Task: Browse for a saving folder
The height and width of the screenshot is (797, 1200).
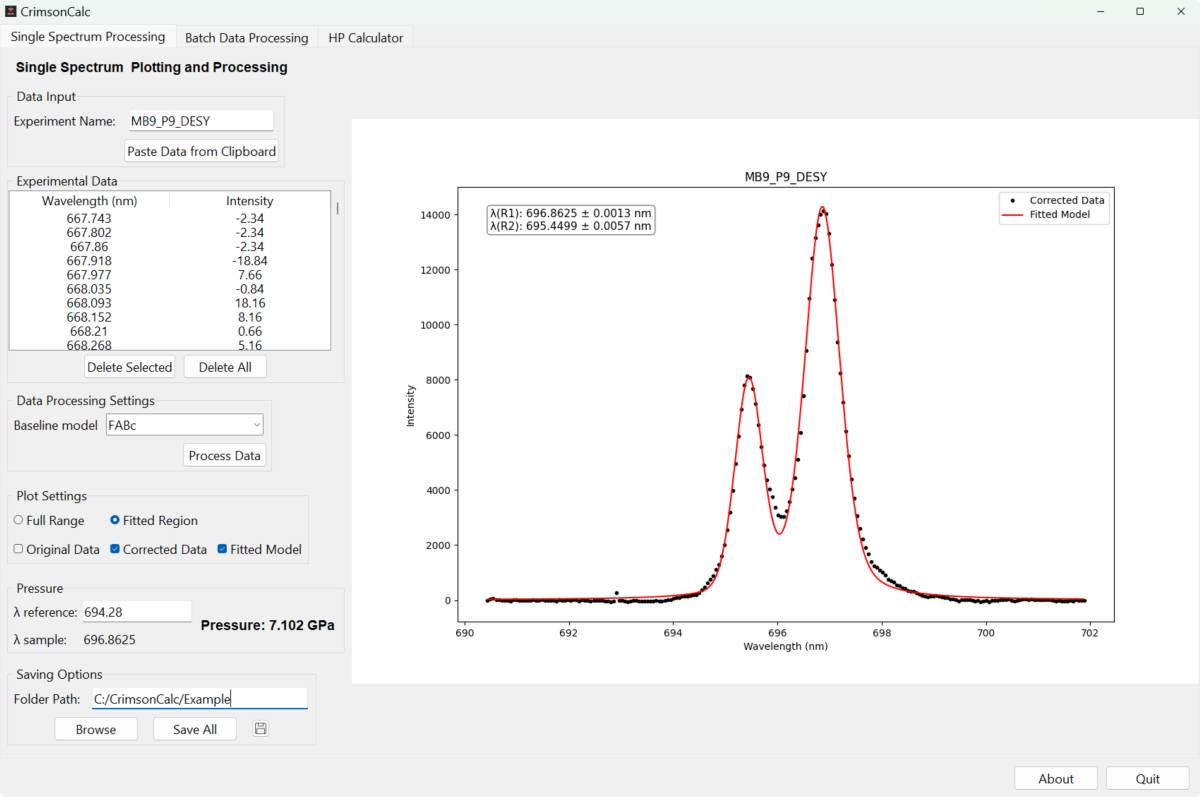Action: click(x=96, y=729)
